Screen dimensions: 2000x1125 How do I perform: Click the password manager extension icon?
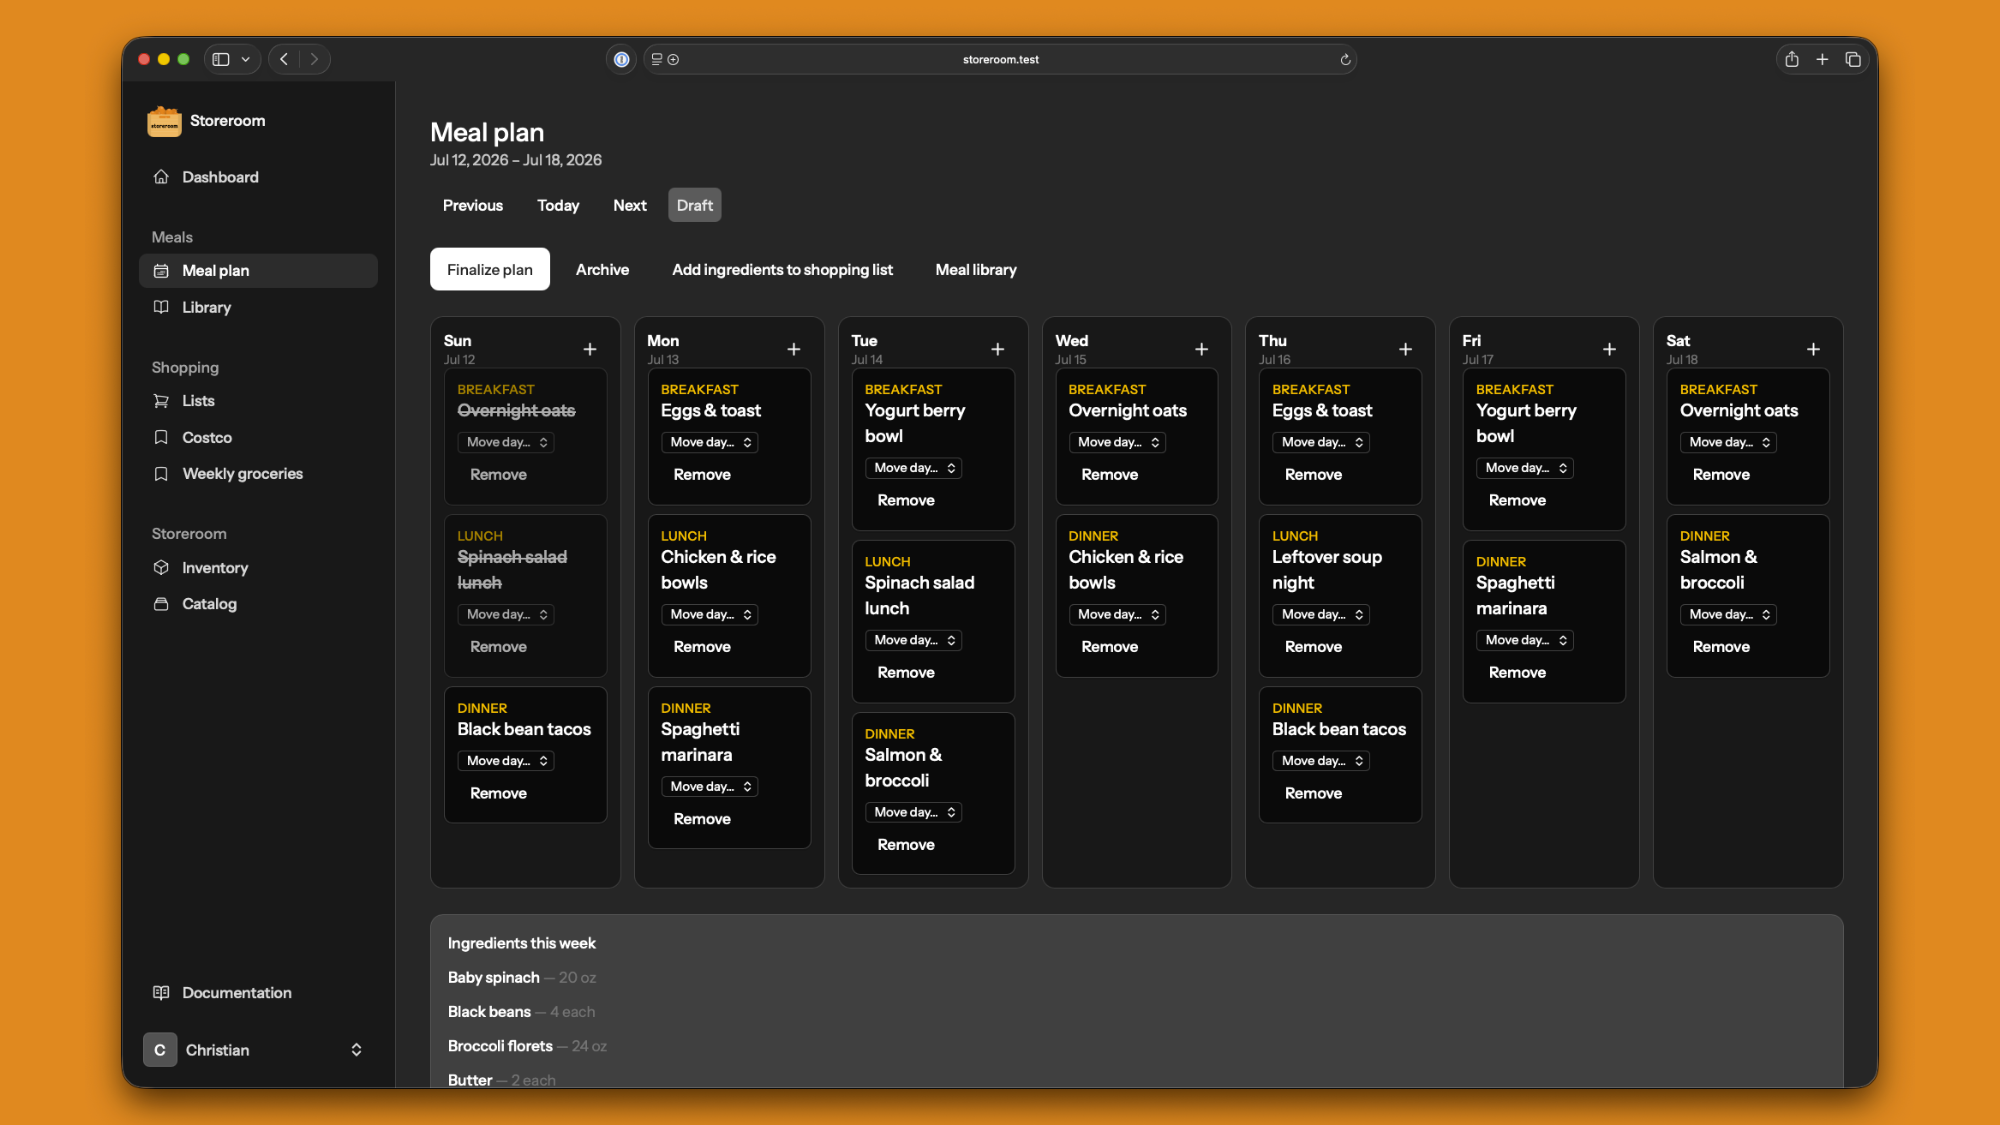point(622,59)
